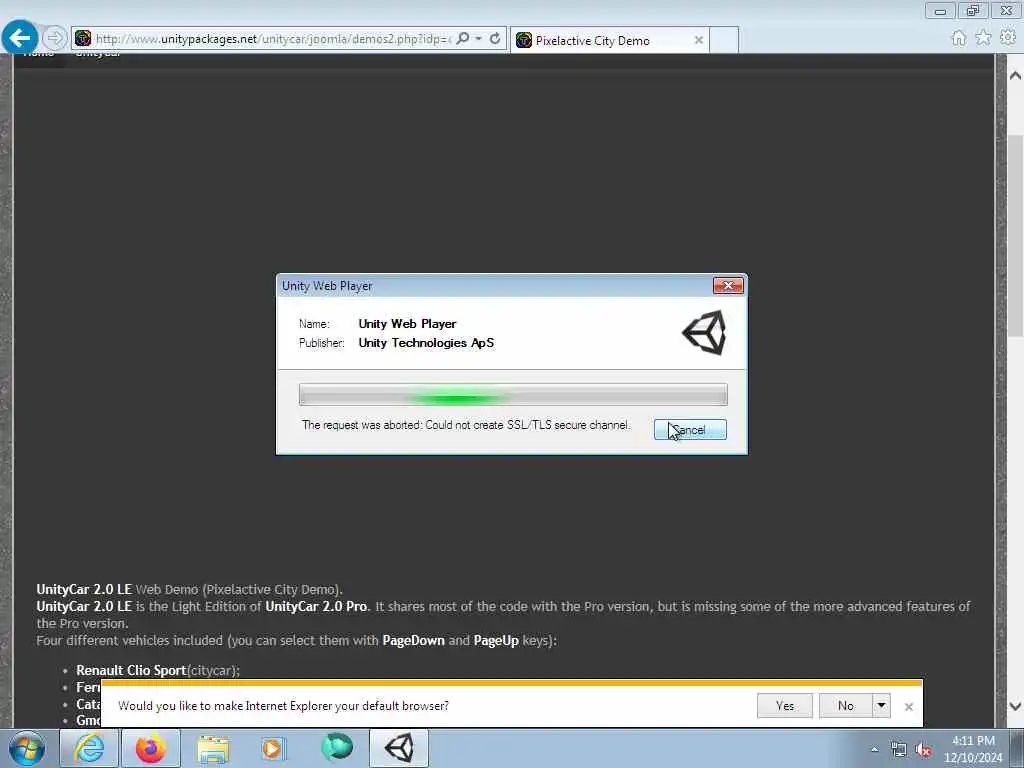The image size is (1024, 768).
Task: Click the URL address field
Action: pyautogui.click(x=273, y=39)
